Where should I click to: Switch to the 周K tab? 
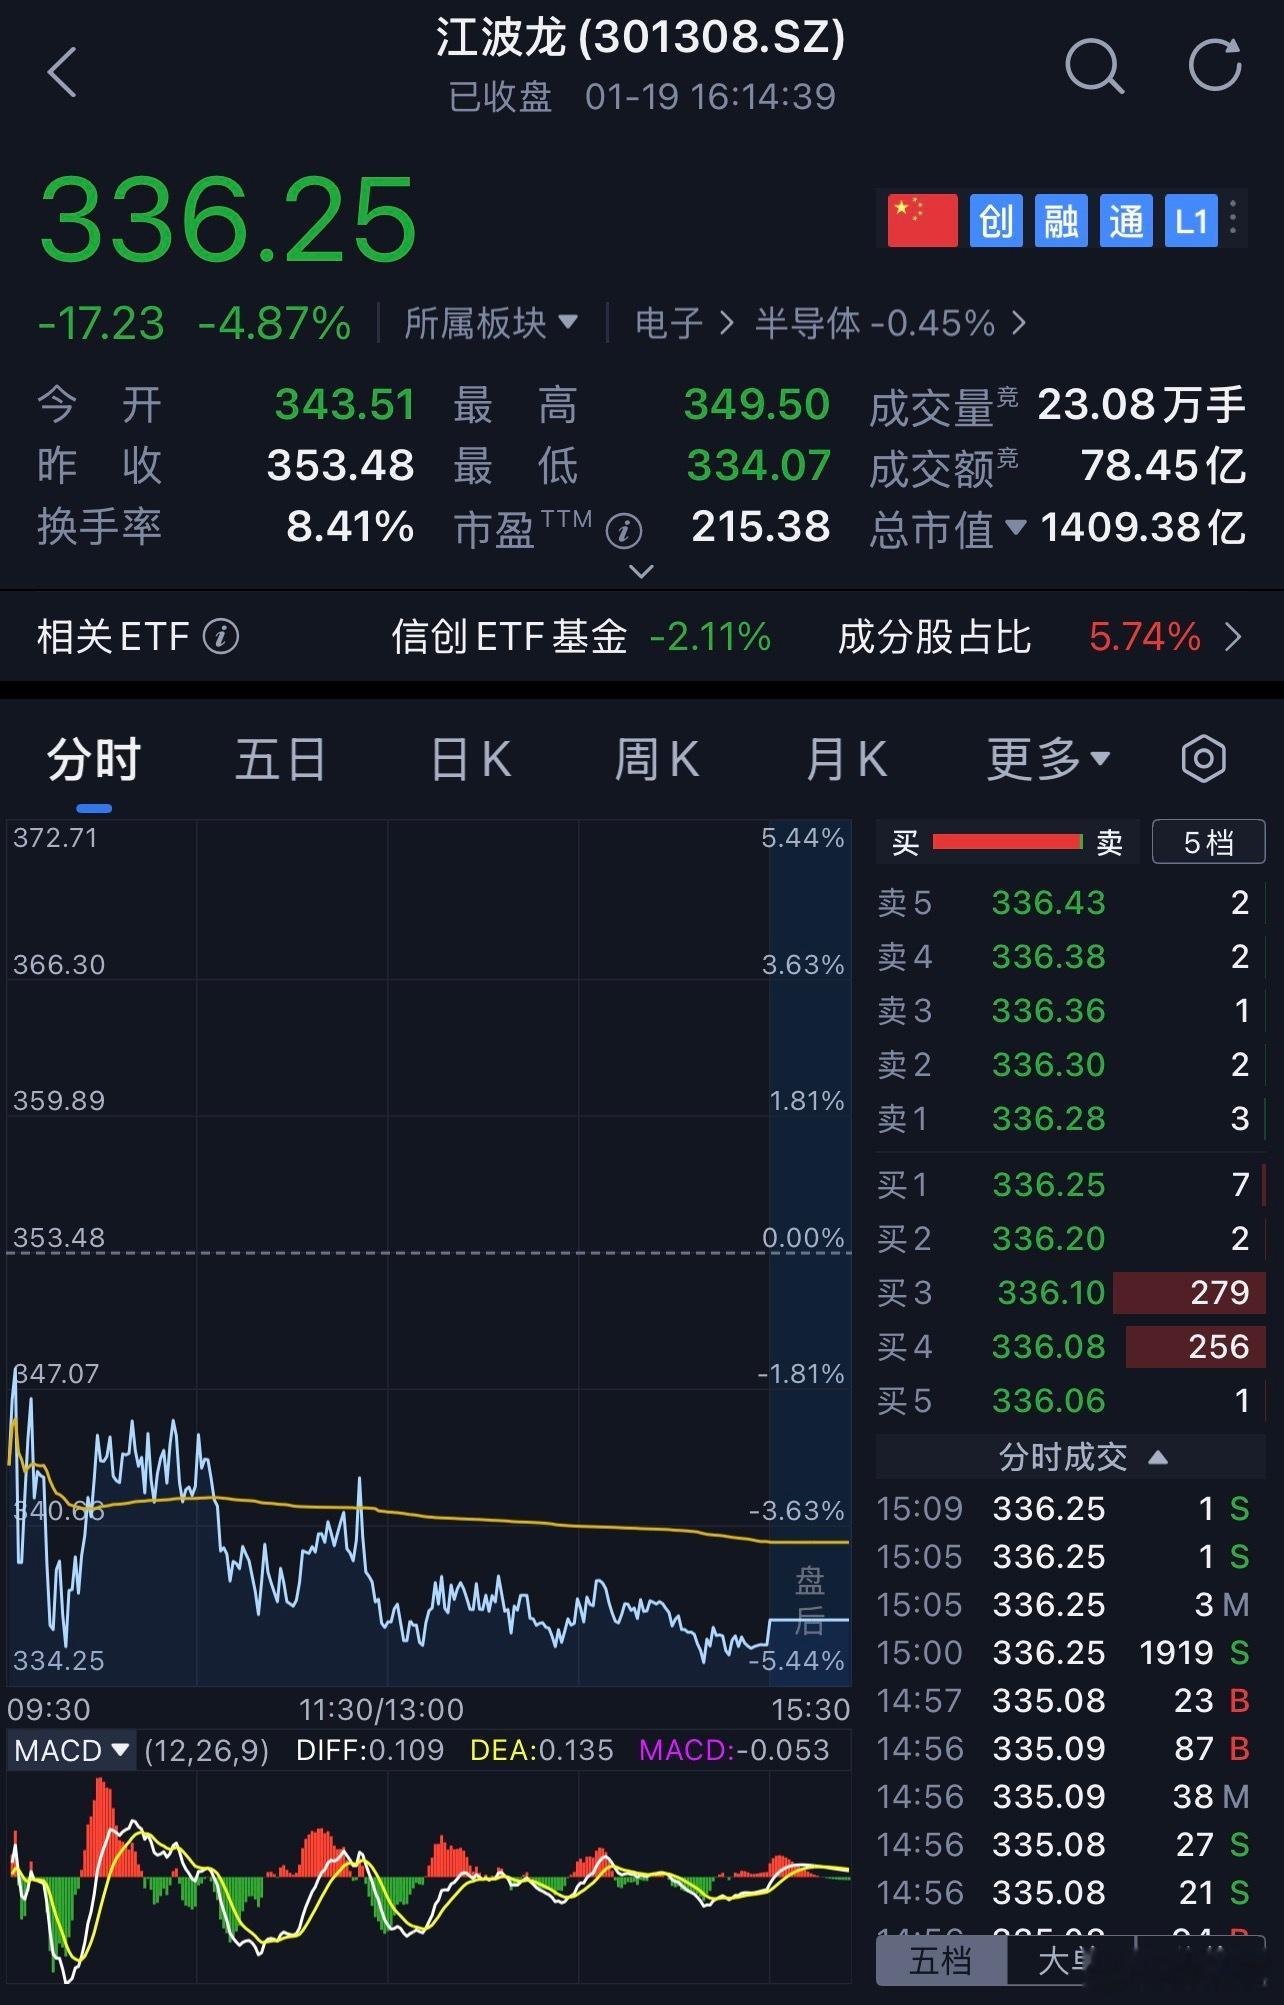point(657,759)
